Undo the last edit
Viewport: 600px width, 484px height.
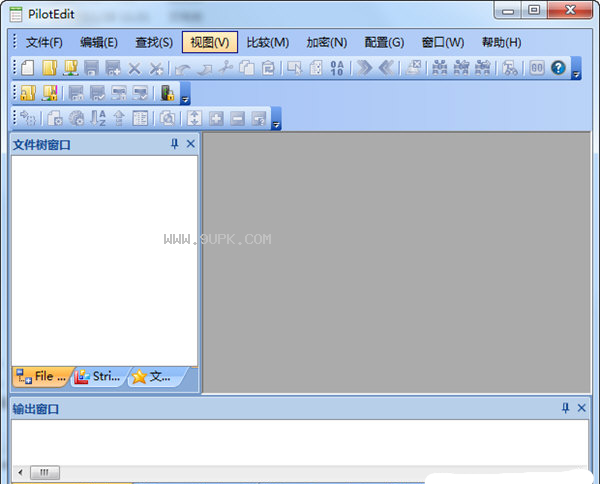coord(183,69)
